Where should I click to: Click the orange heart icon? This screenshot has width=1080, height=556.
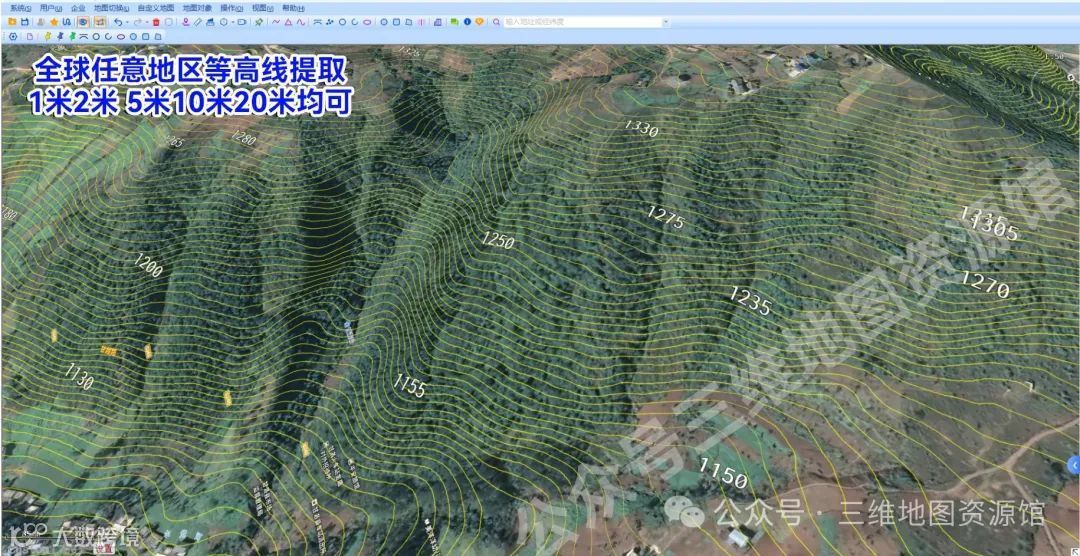(479, 22)
